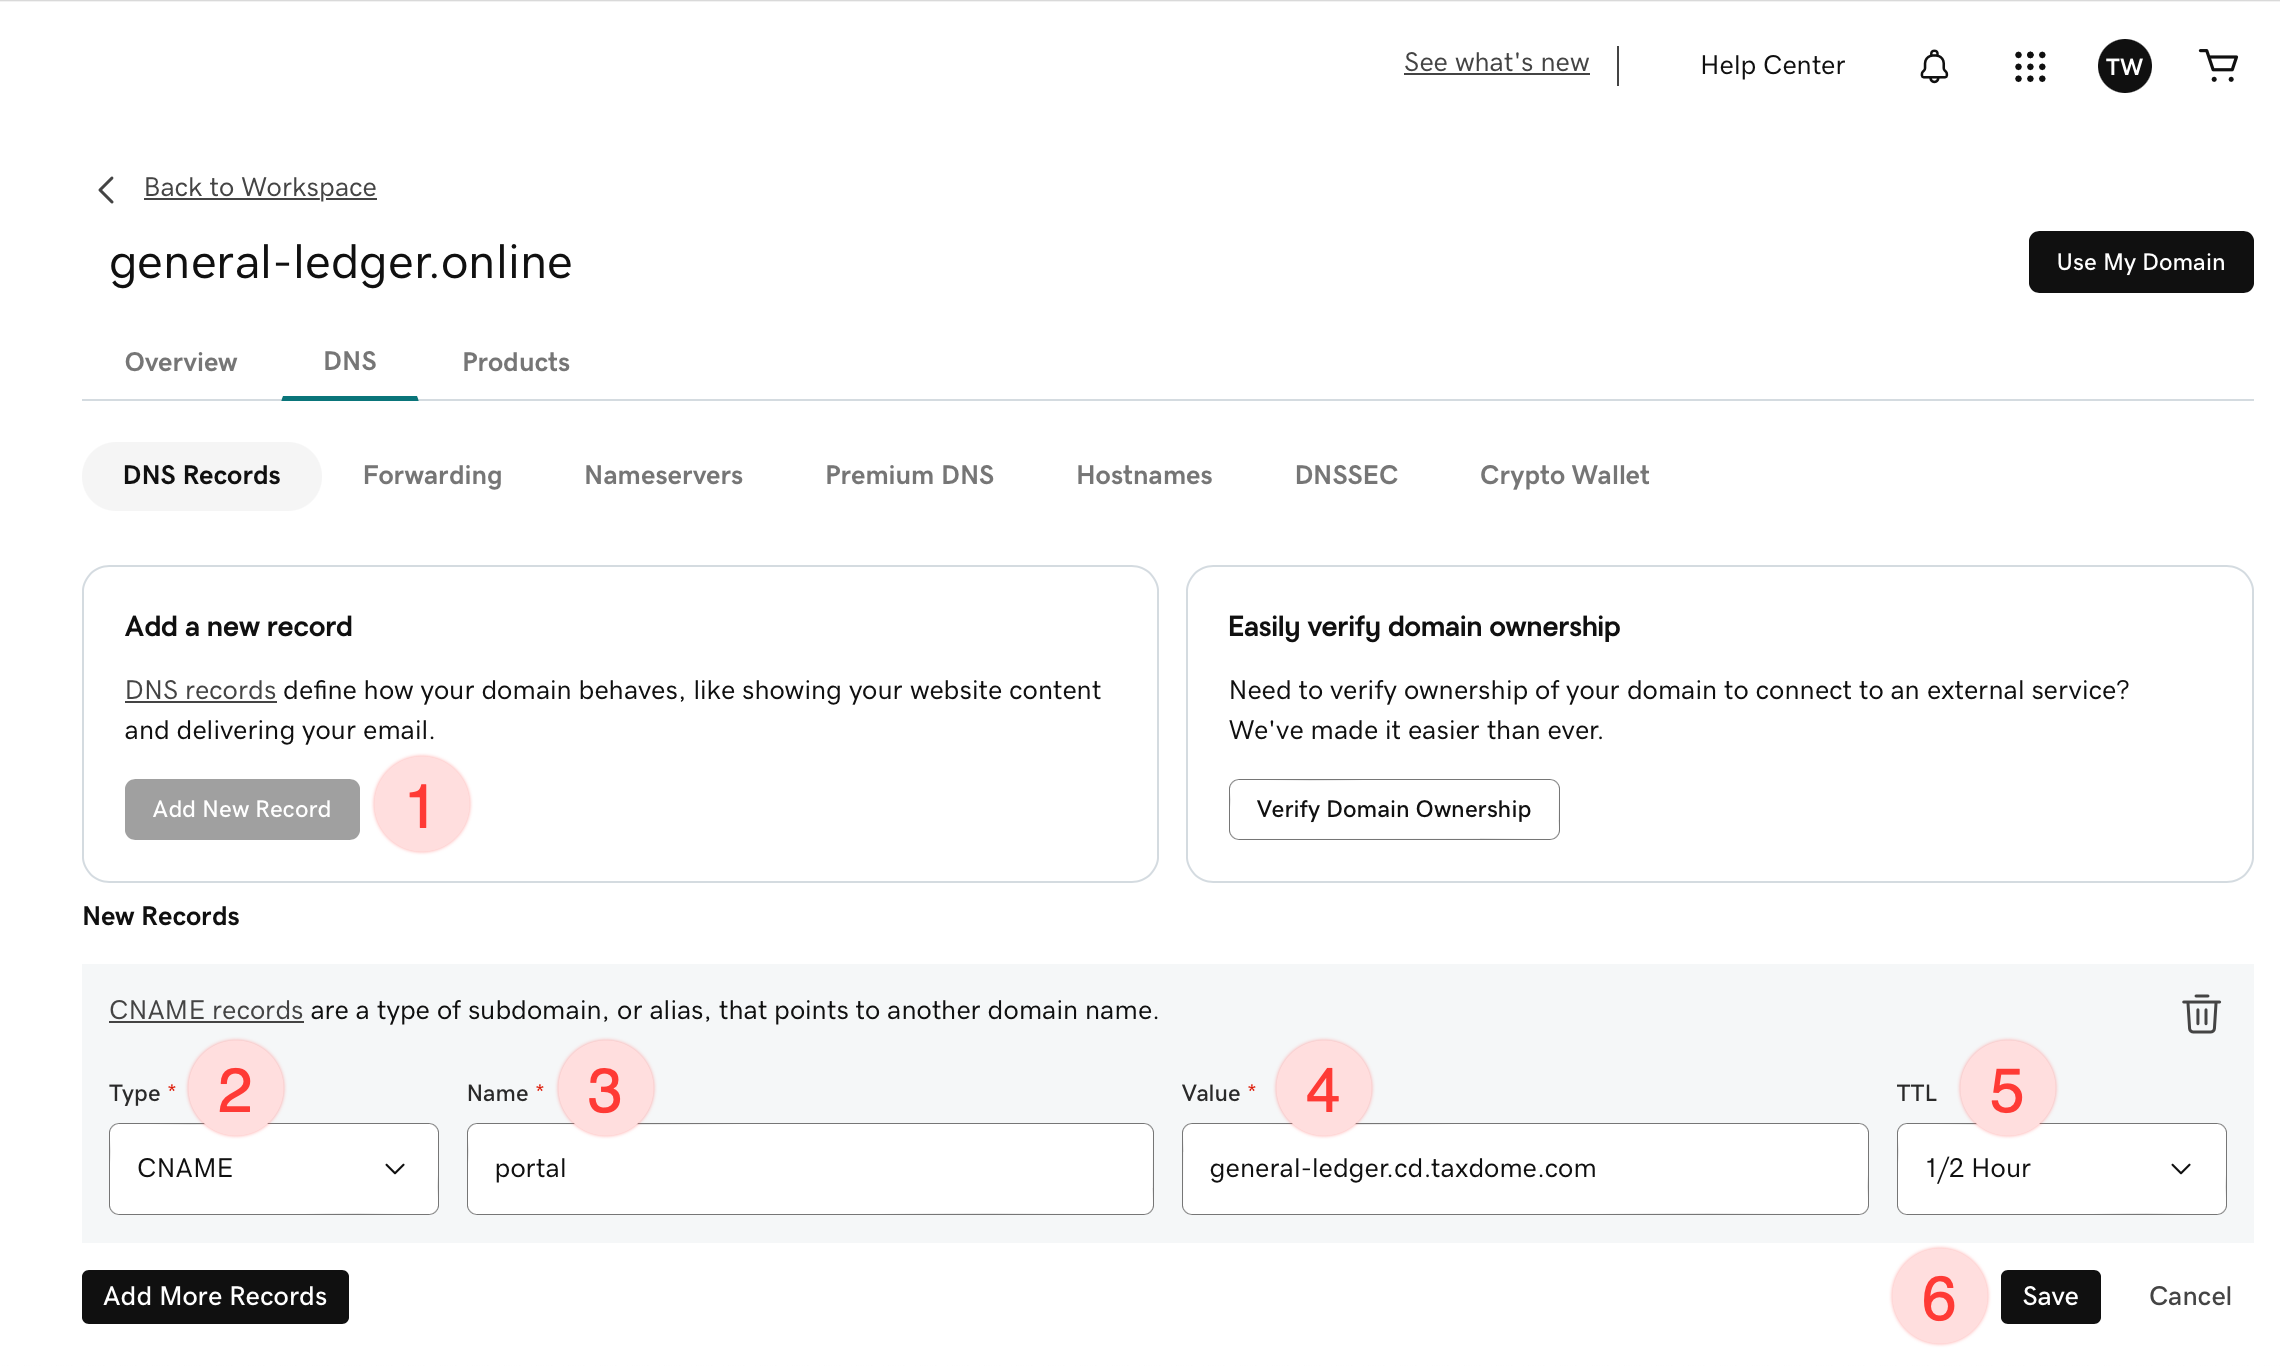This screenshot has height=1366, width=2280.
Task: Follow the See what's new link
Action: [1496, 63]
